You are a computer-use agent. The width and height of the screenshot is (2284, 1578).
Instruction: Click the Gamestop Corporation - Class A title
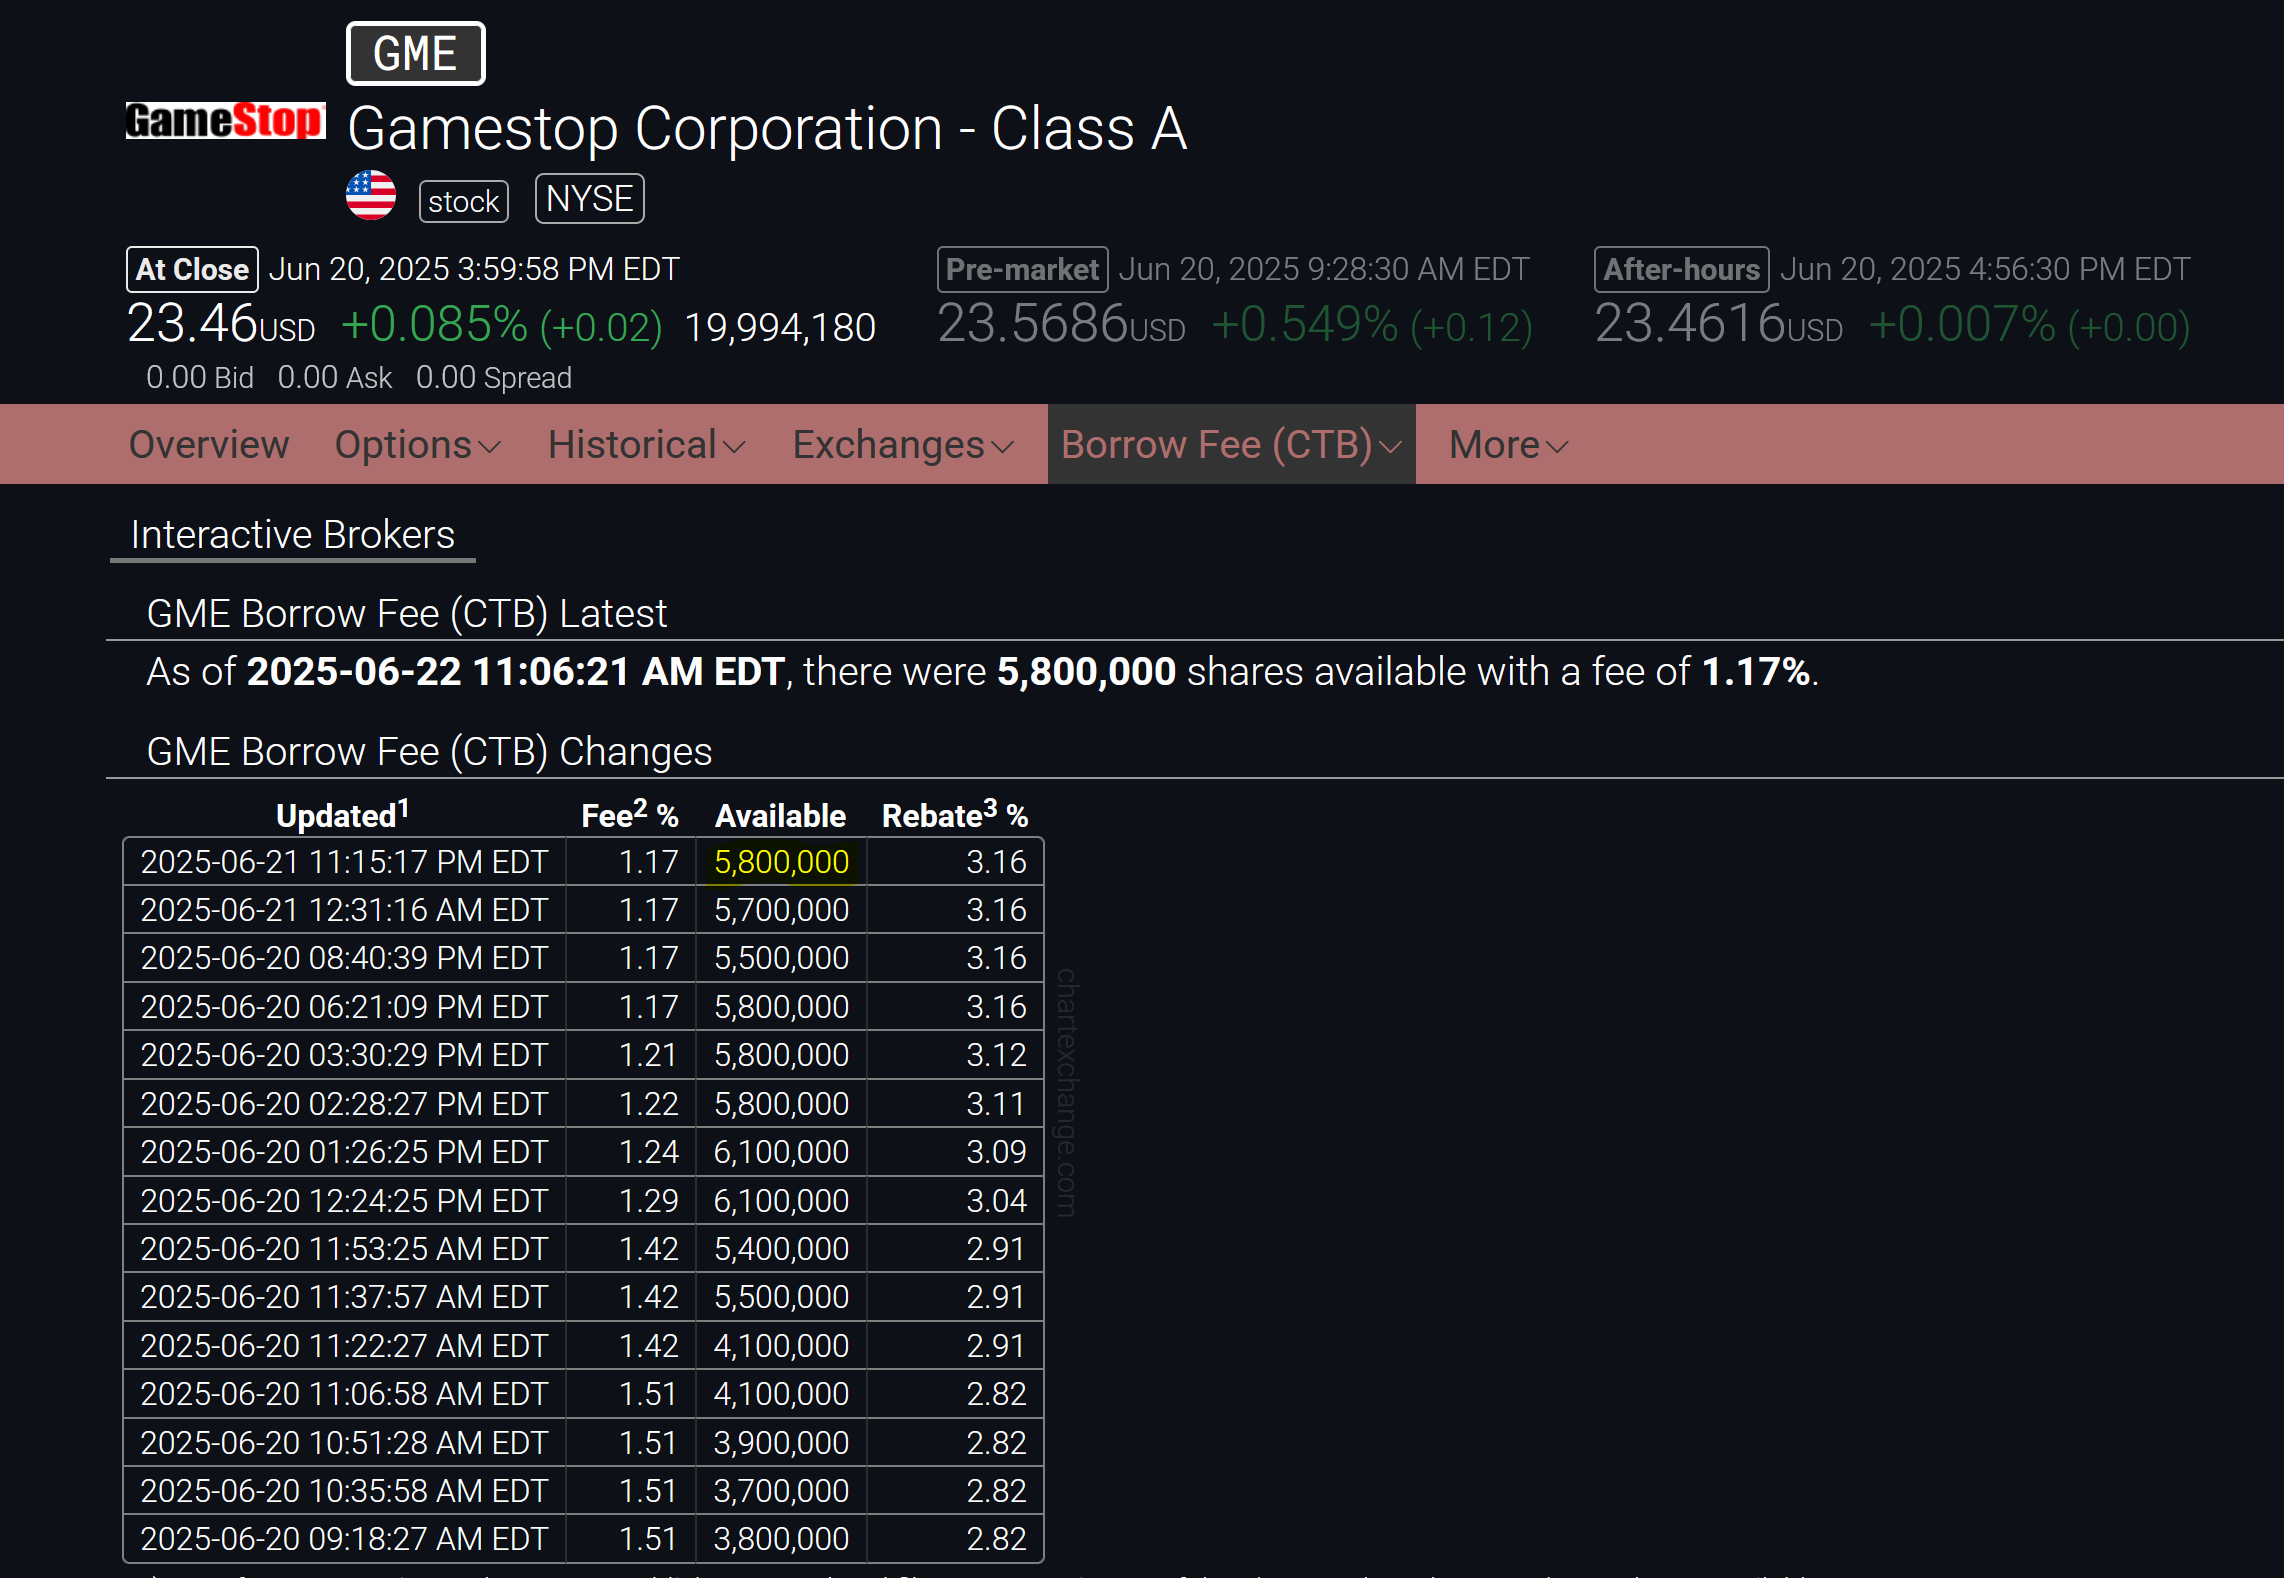(x=768, y=129)
